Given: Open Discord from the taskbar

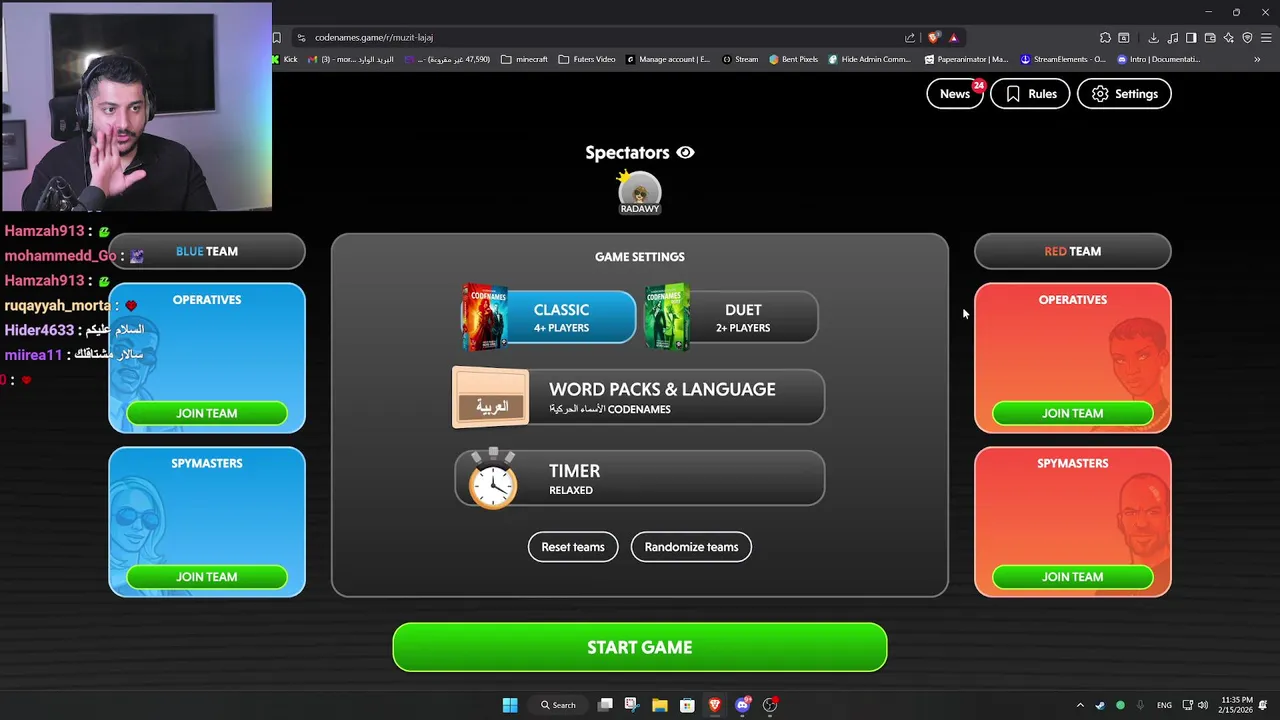Looking at the screenshot, I should pyautogui.click(x=742, y=705).
